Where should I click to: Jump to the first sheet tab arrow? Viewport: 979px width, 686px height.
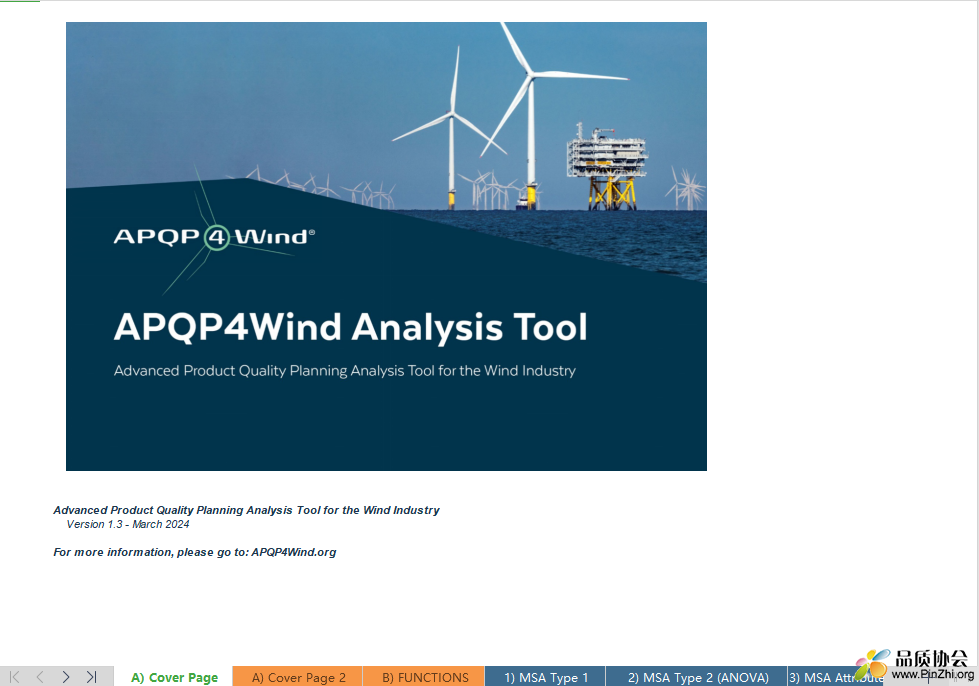(14, 677)
